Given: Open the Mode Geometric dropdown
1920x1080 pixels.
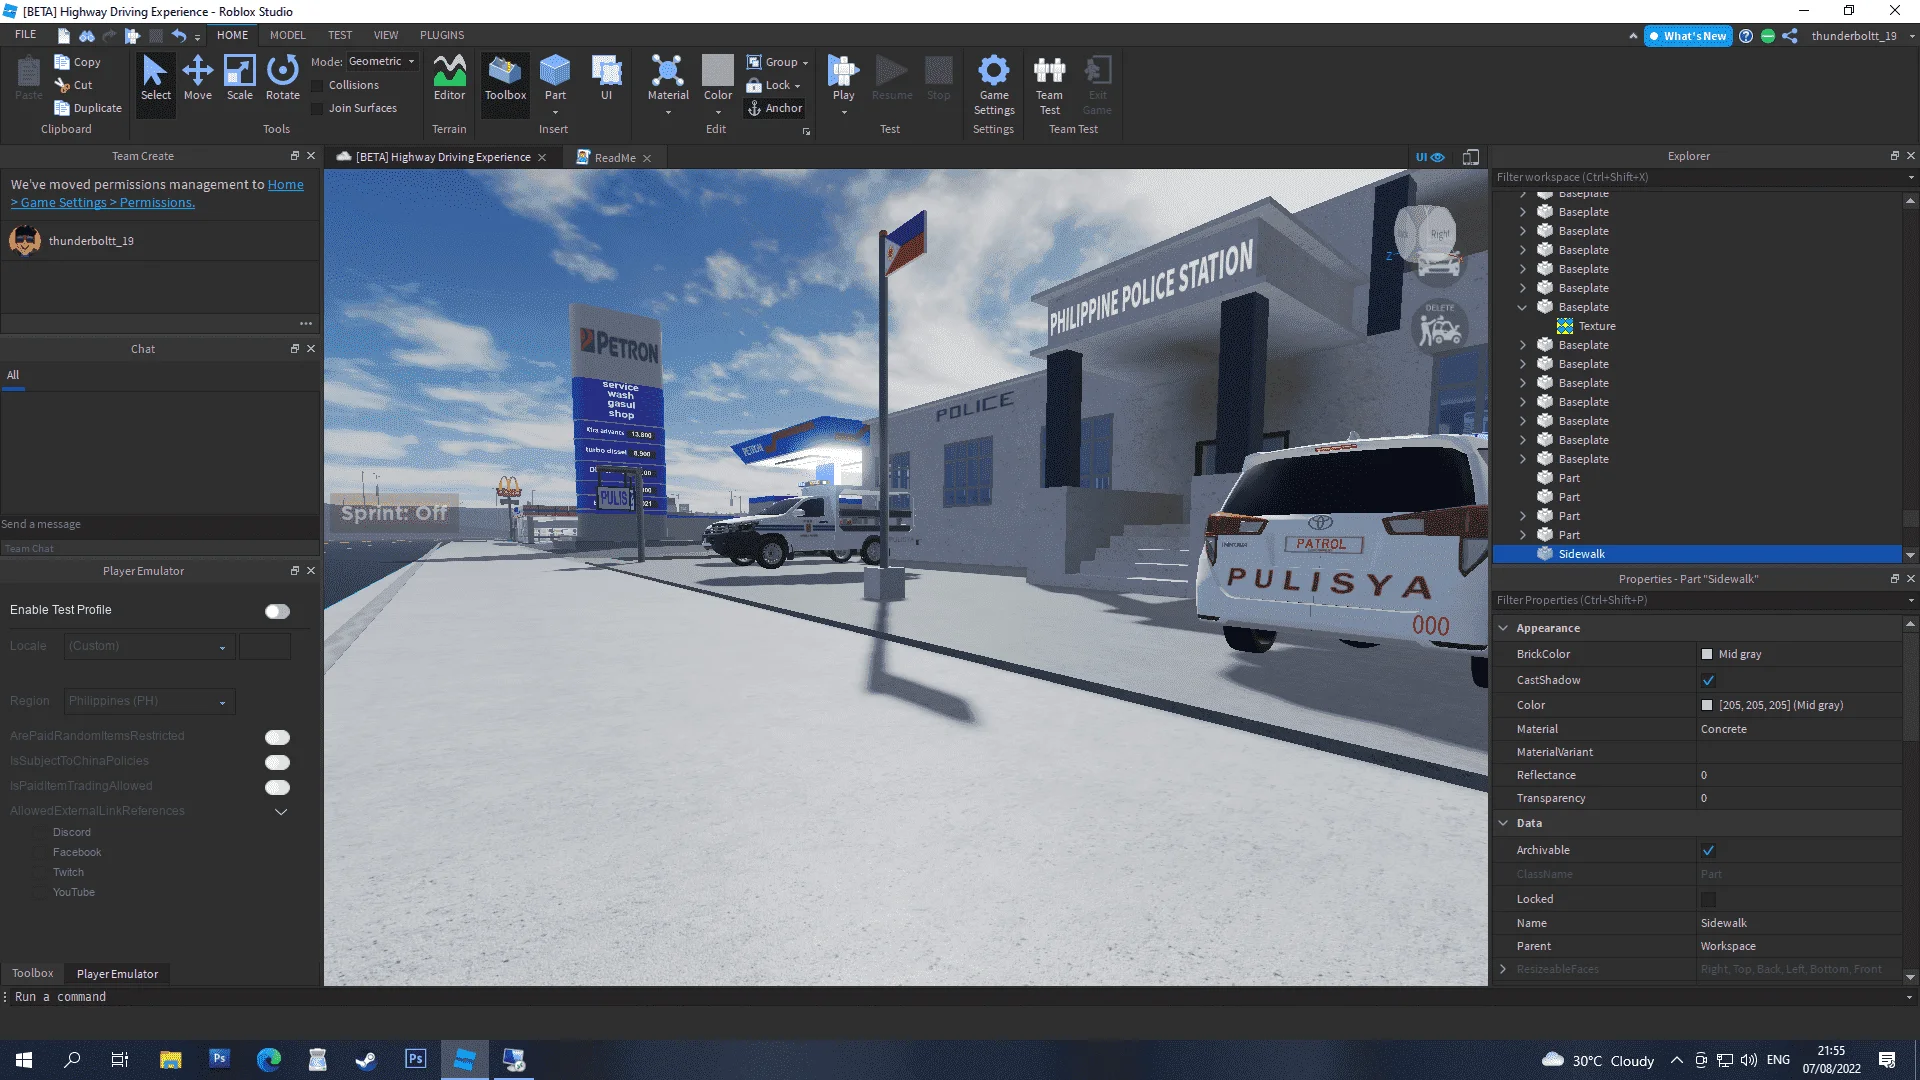Looking at the screenshot, I should click(382, 62).
